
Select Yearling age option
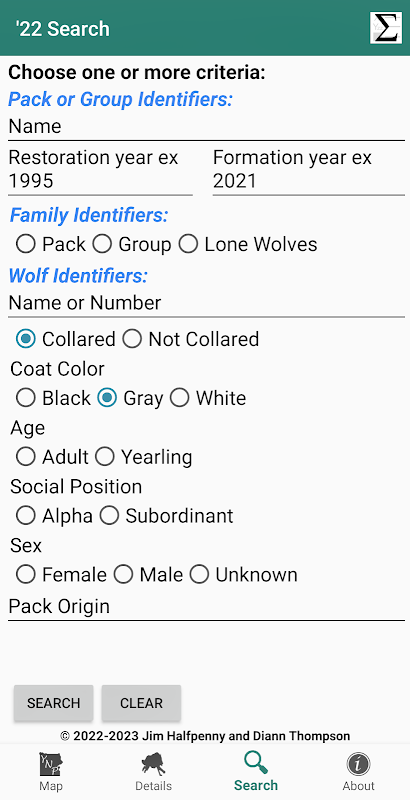105,457
